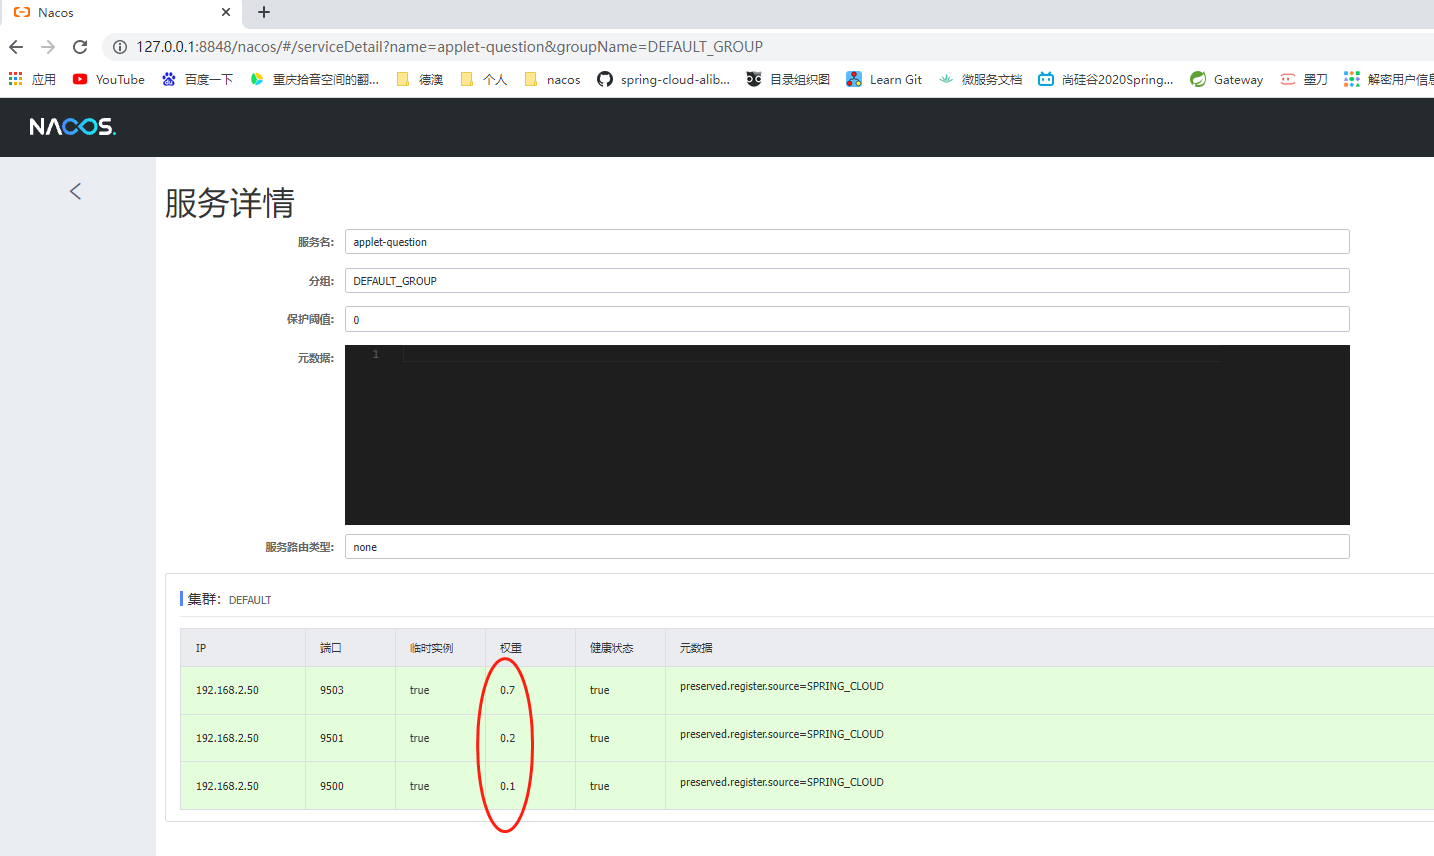
Task: Click the 服务路由类型 field showing none
Action: pos(847,547)
